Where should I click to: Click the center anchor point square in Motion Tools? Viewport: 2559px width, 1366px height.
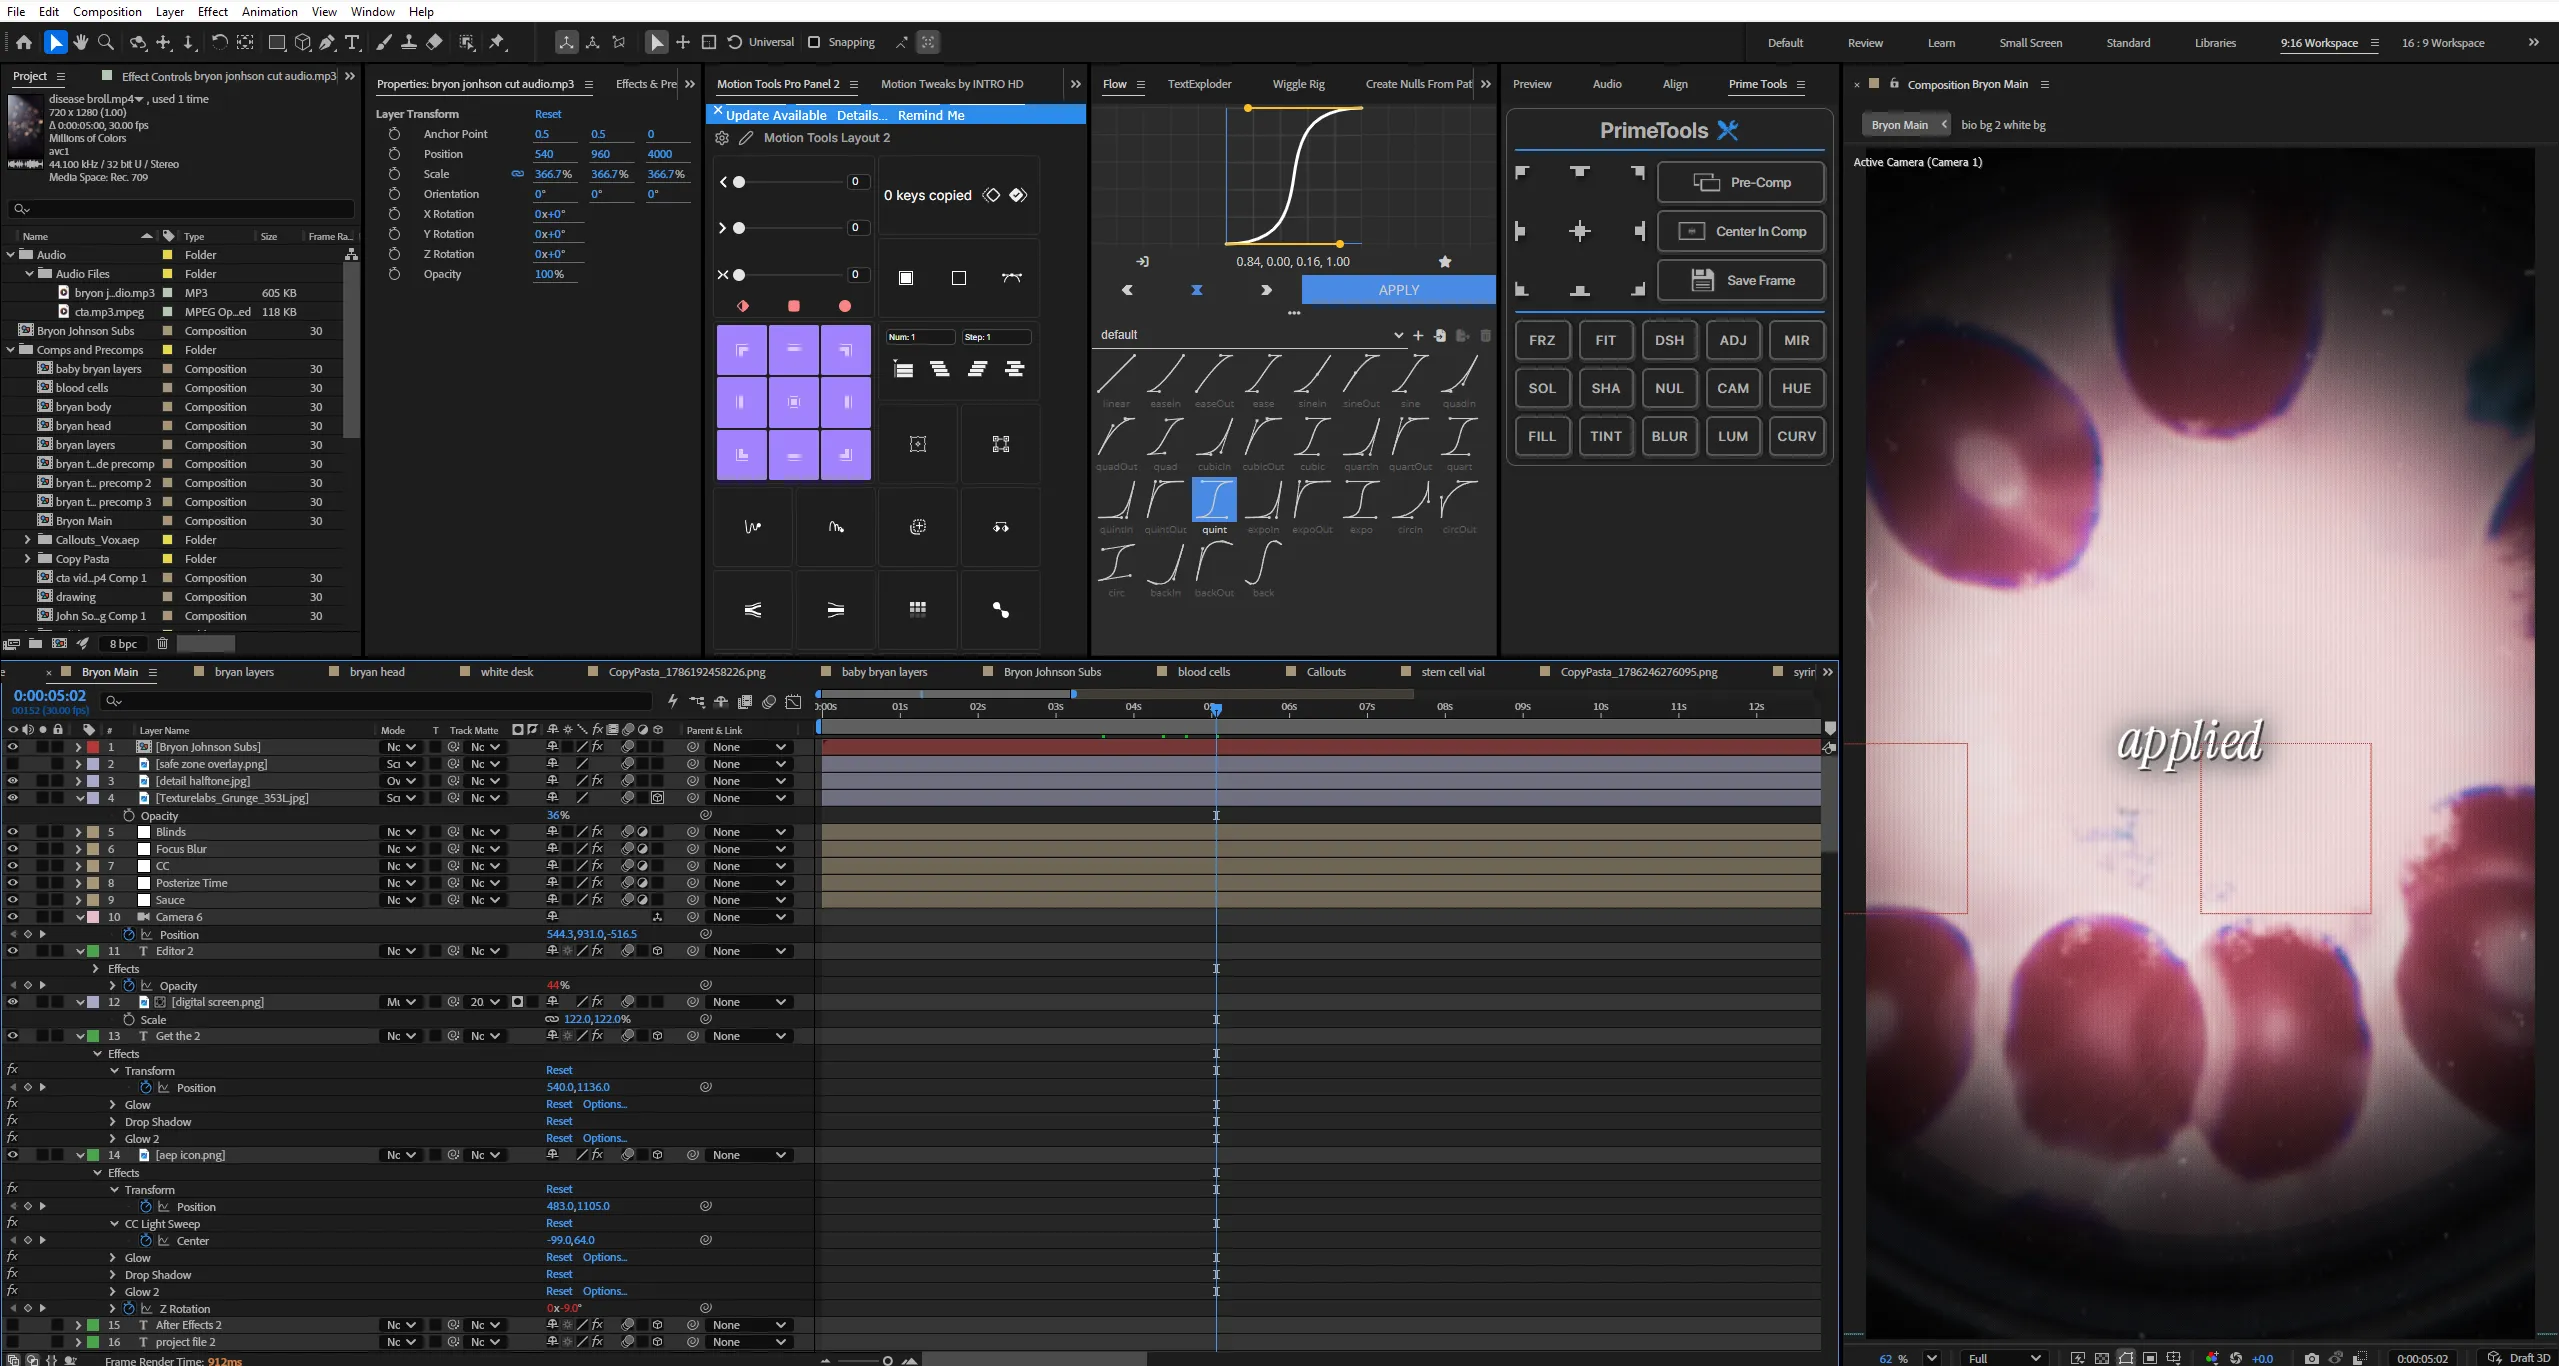[794, 402]
